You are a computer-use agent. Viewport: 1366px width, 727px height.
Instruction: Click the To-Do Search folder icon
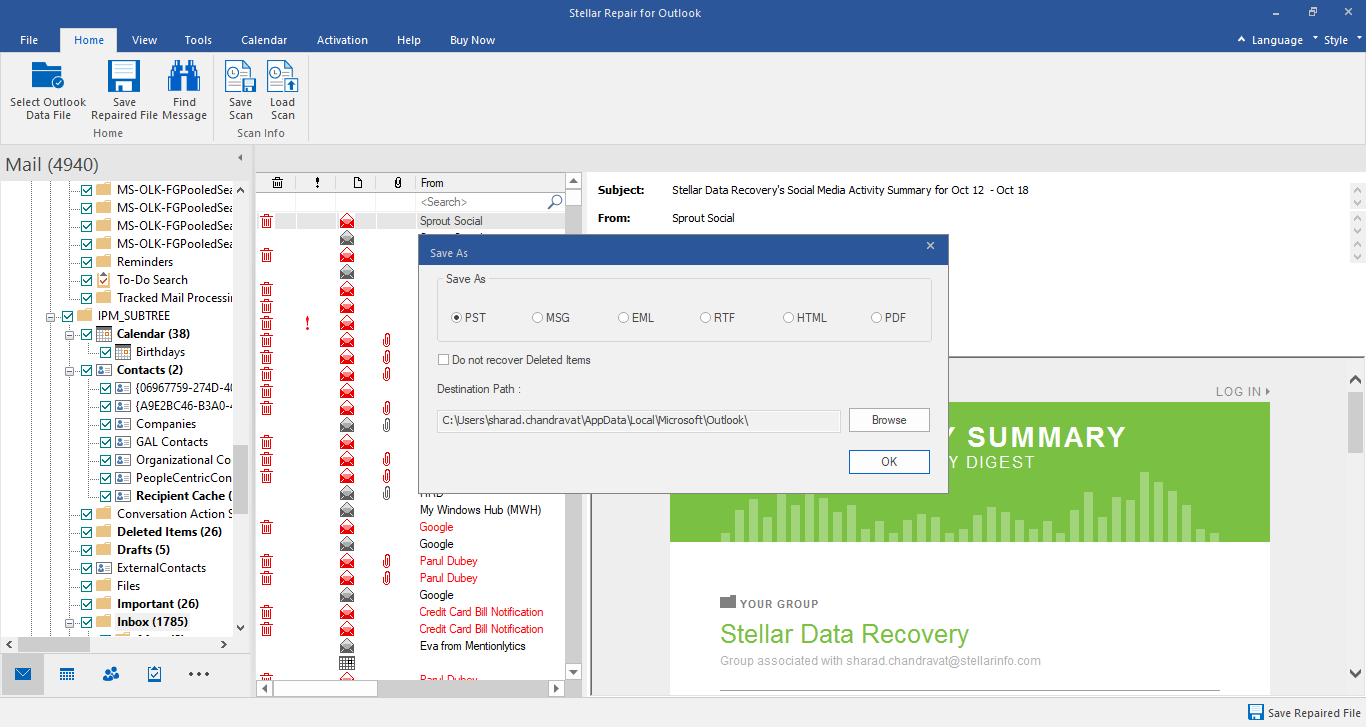coord(104,280)
